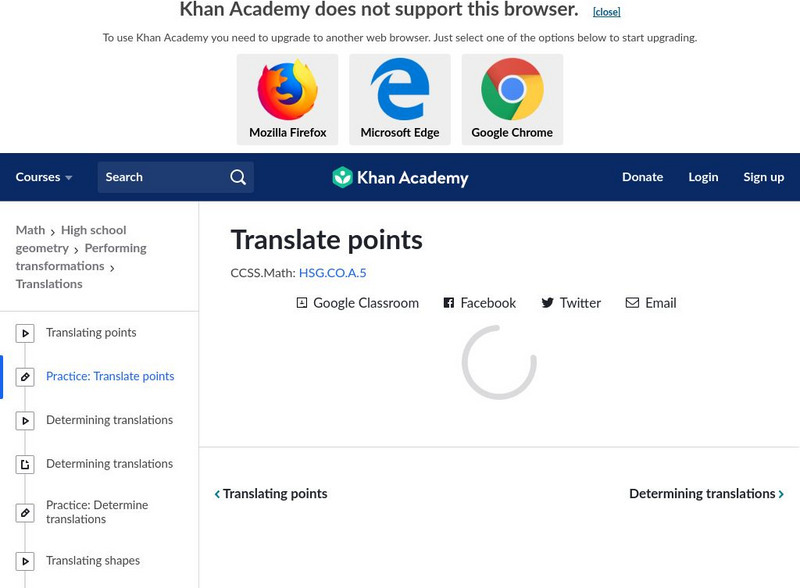Share lesson on Facebook
Viewport: 800px width, 588px height.
(479, 303)
